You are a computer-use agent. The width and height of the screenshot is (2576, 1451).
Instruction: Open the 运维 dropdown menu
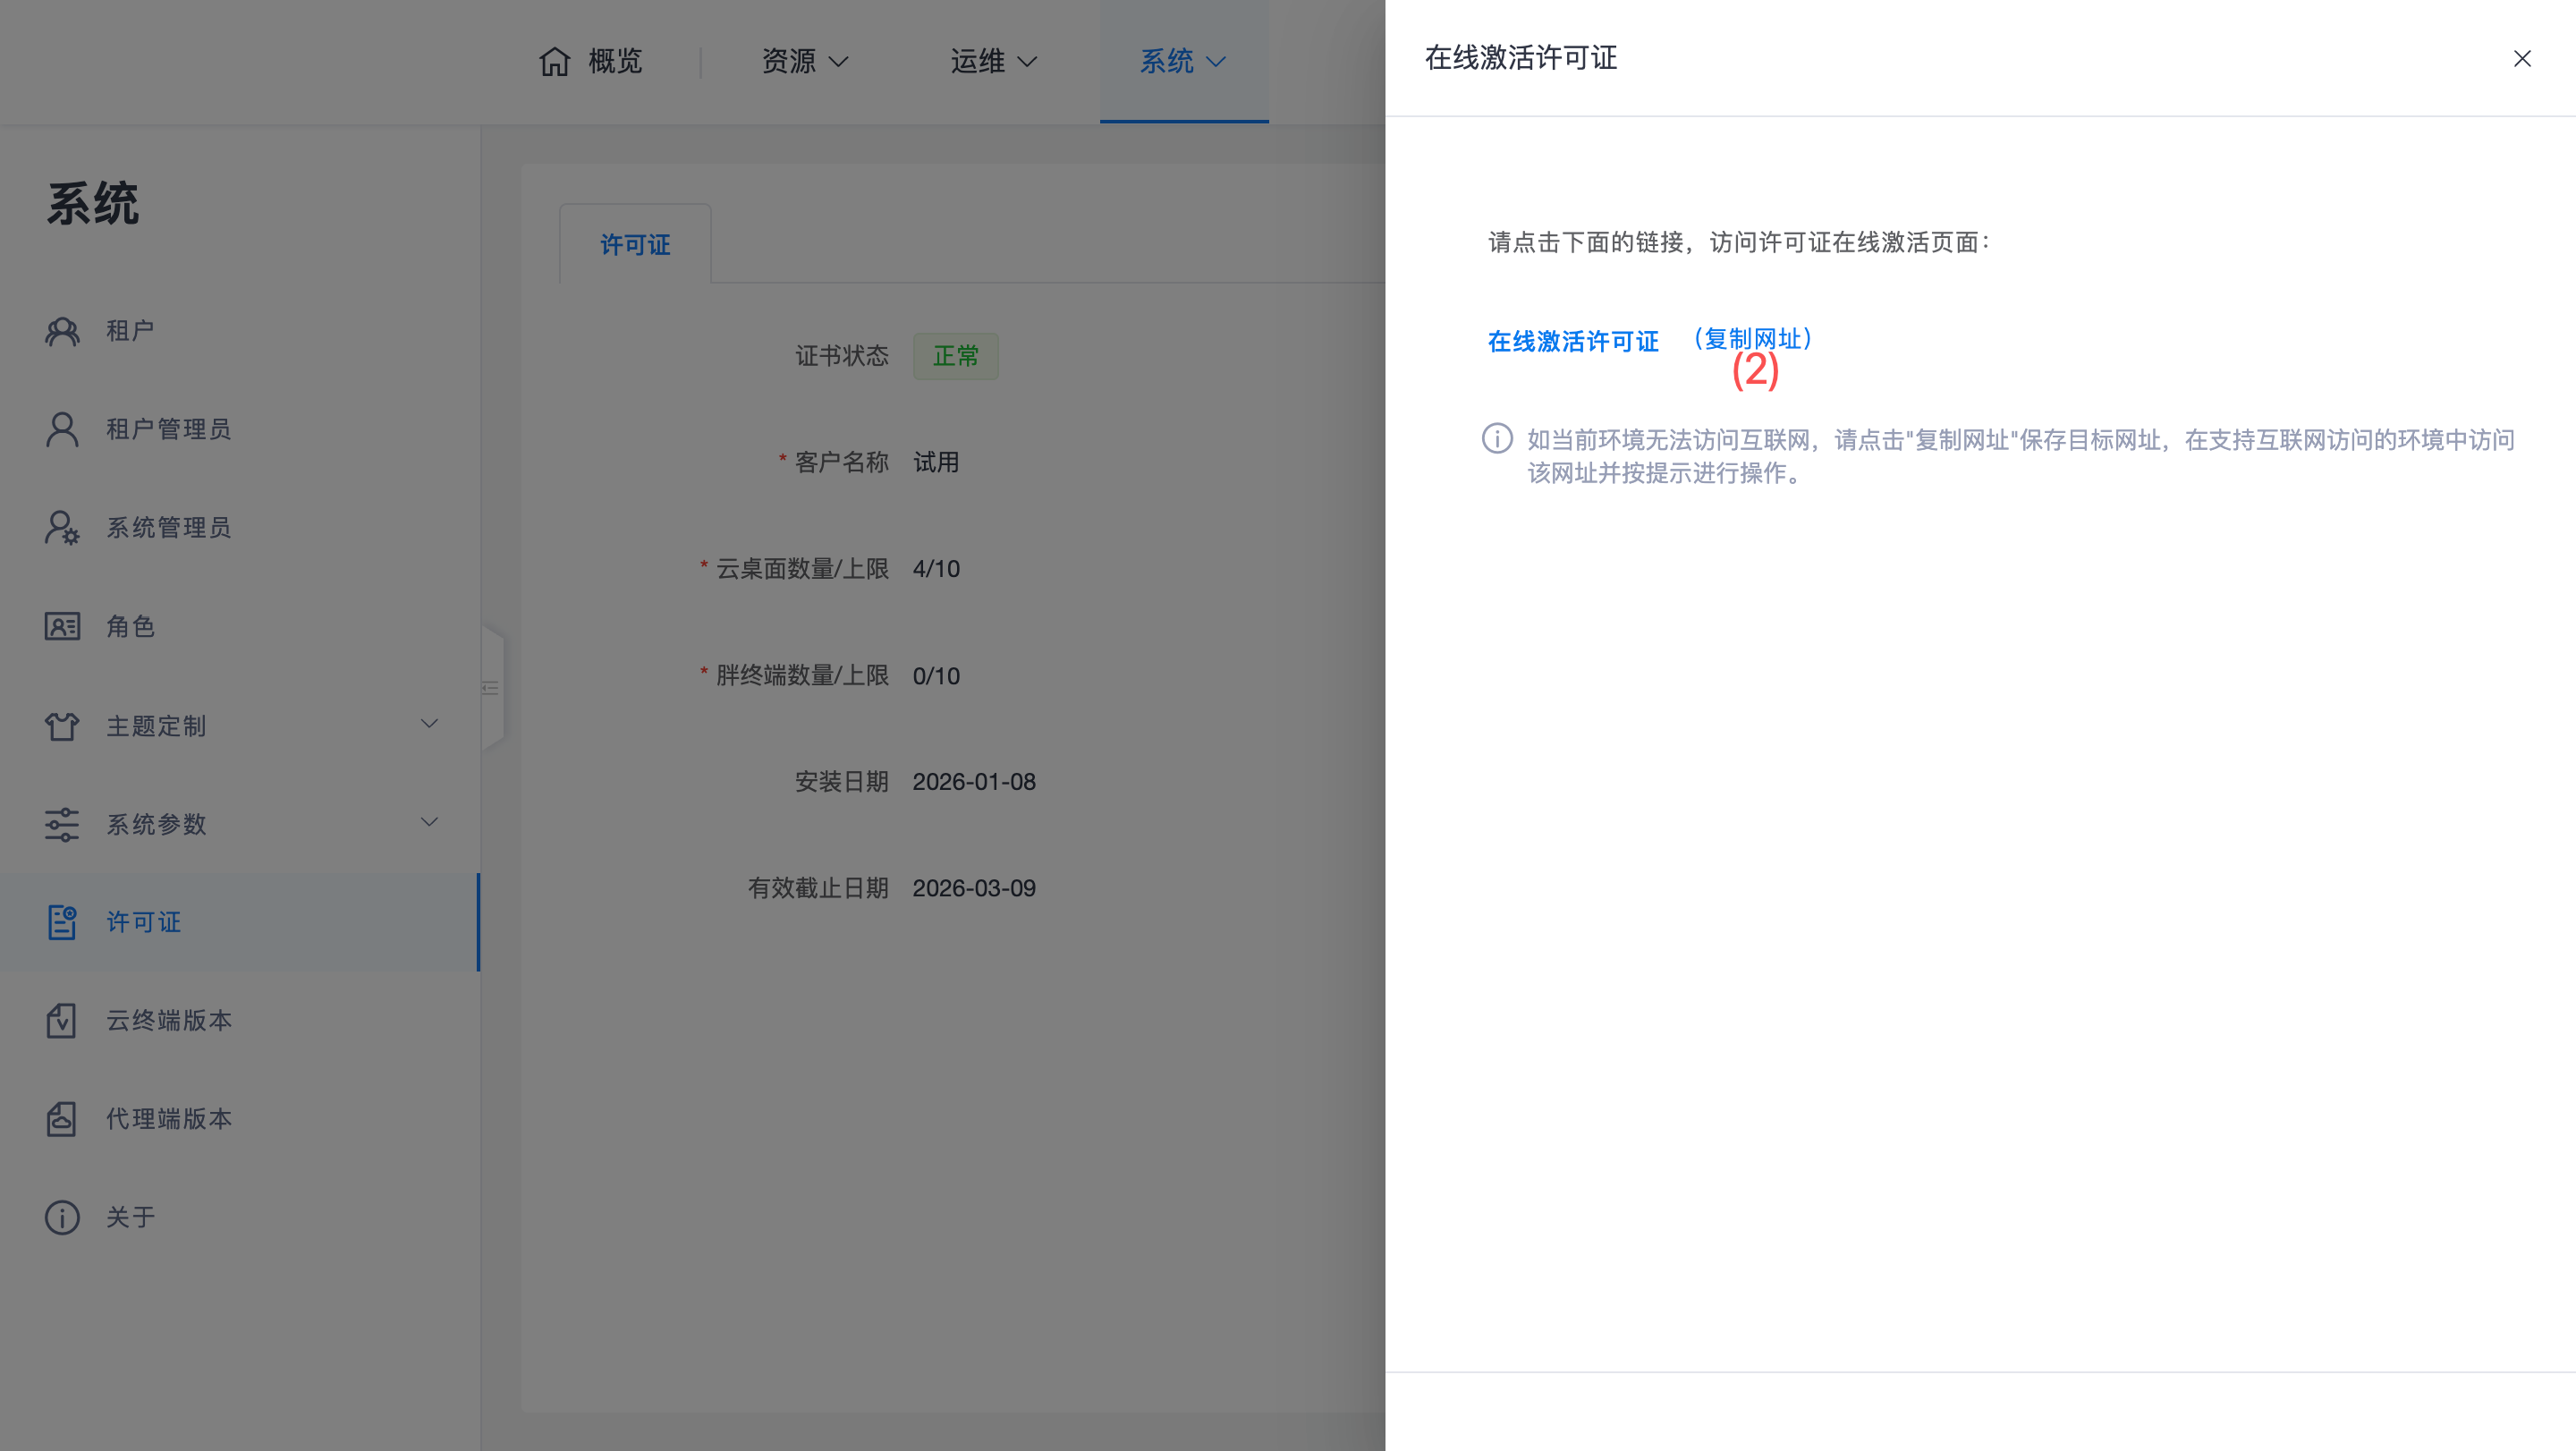pos(992,62)
